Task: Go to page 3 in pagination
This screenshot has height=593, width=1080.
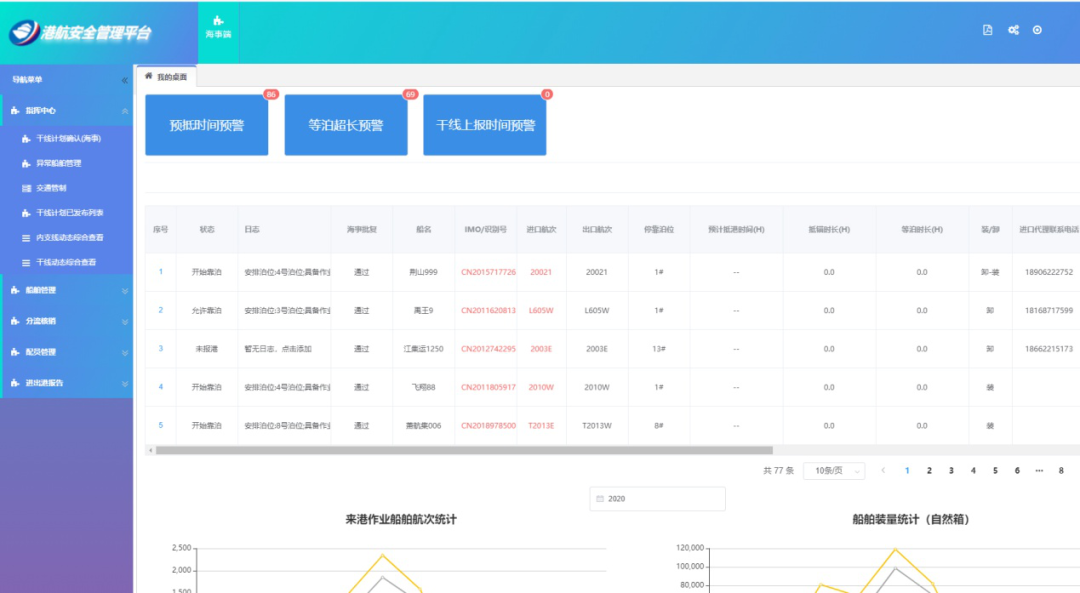Action: [x=951, y=470]
